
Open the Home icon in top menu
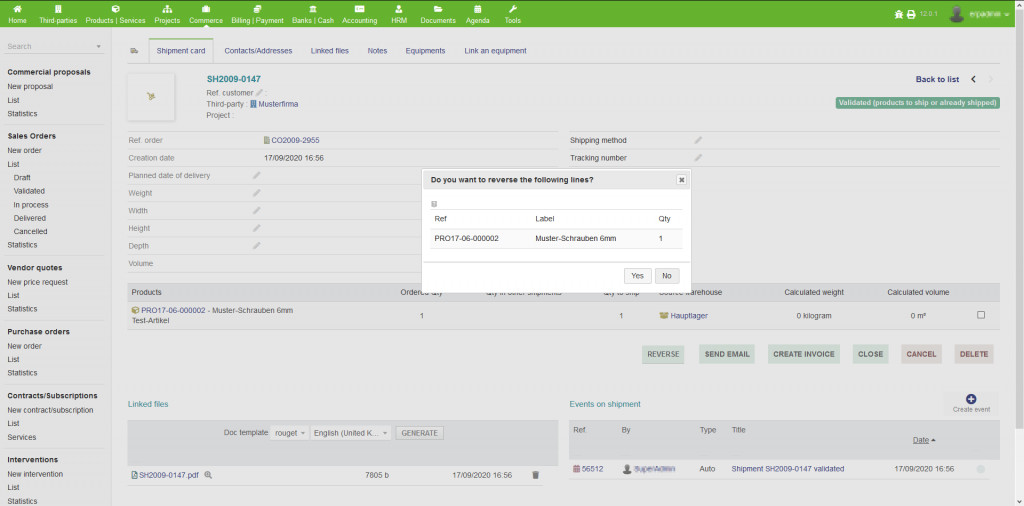coord(17,14)
